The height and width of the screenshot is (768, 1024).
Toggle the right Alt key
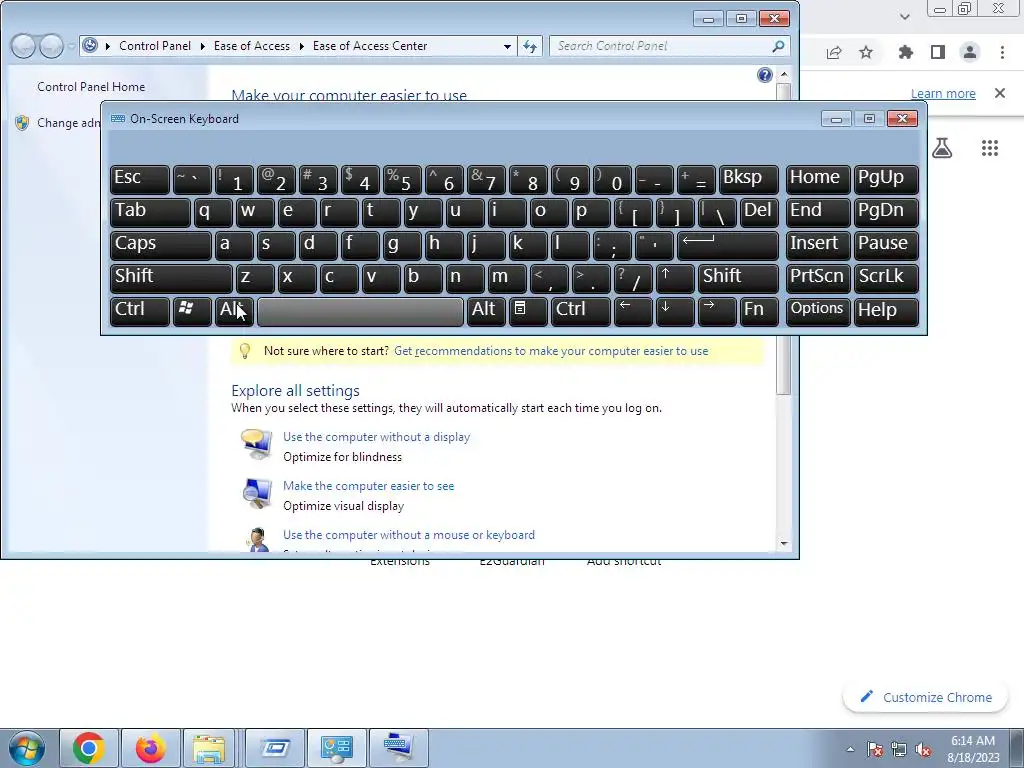486,310
